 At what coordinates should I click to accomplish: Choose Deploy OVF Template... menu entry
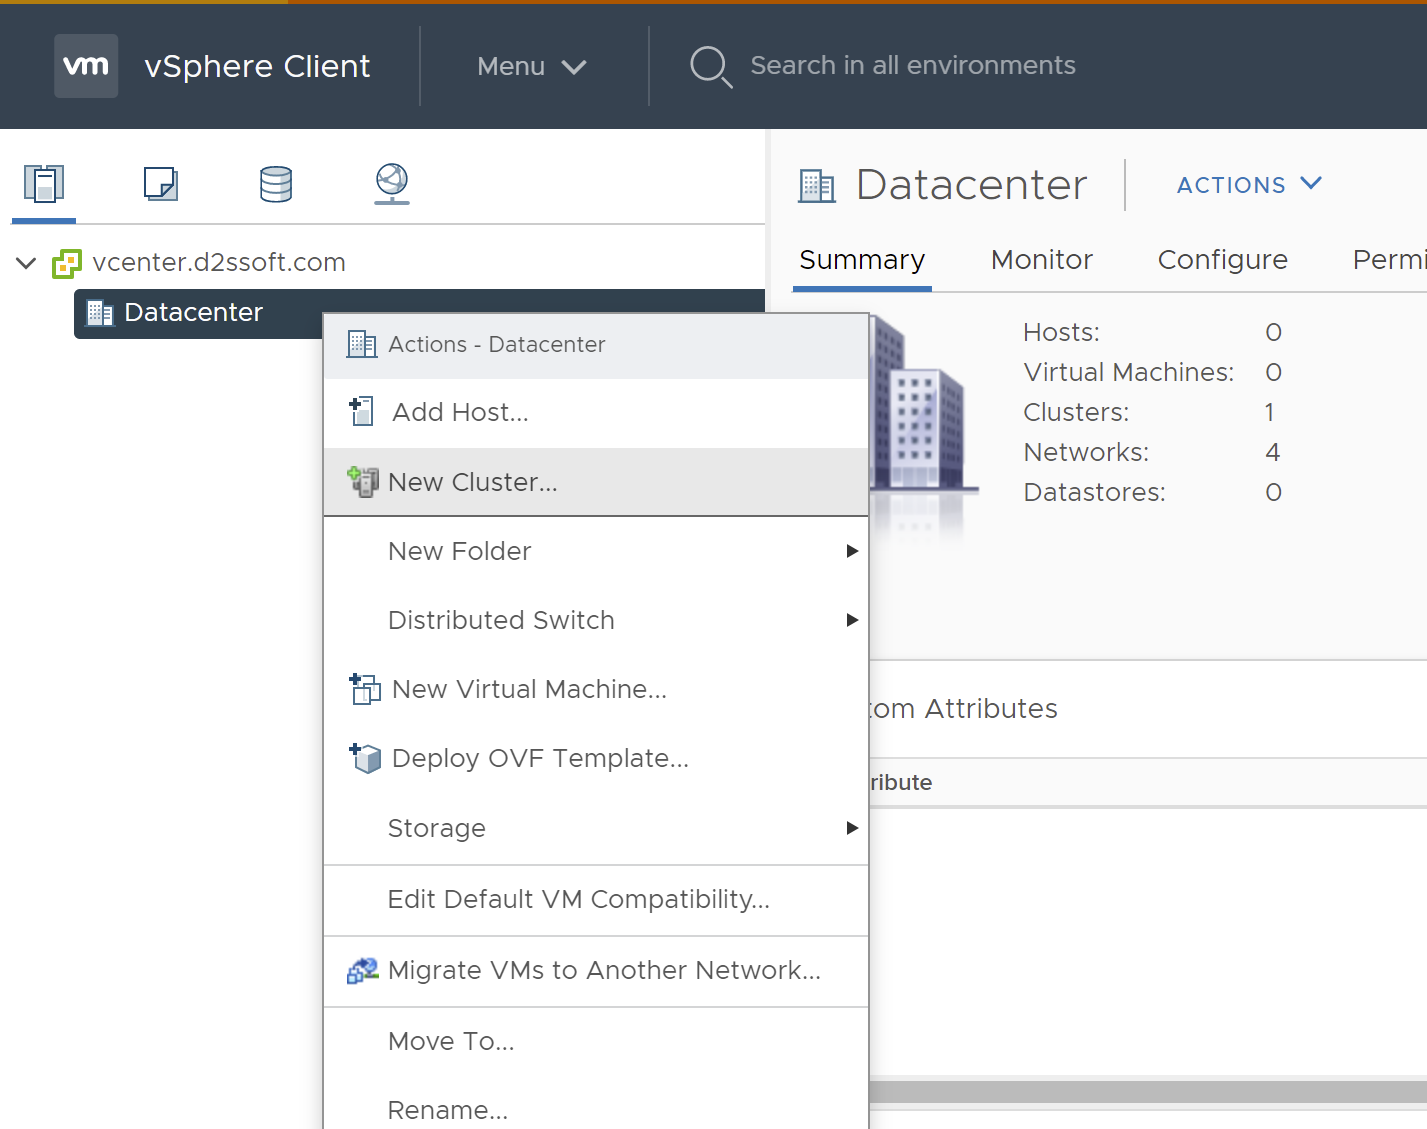pyautogui.click(x=540, y=758)
